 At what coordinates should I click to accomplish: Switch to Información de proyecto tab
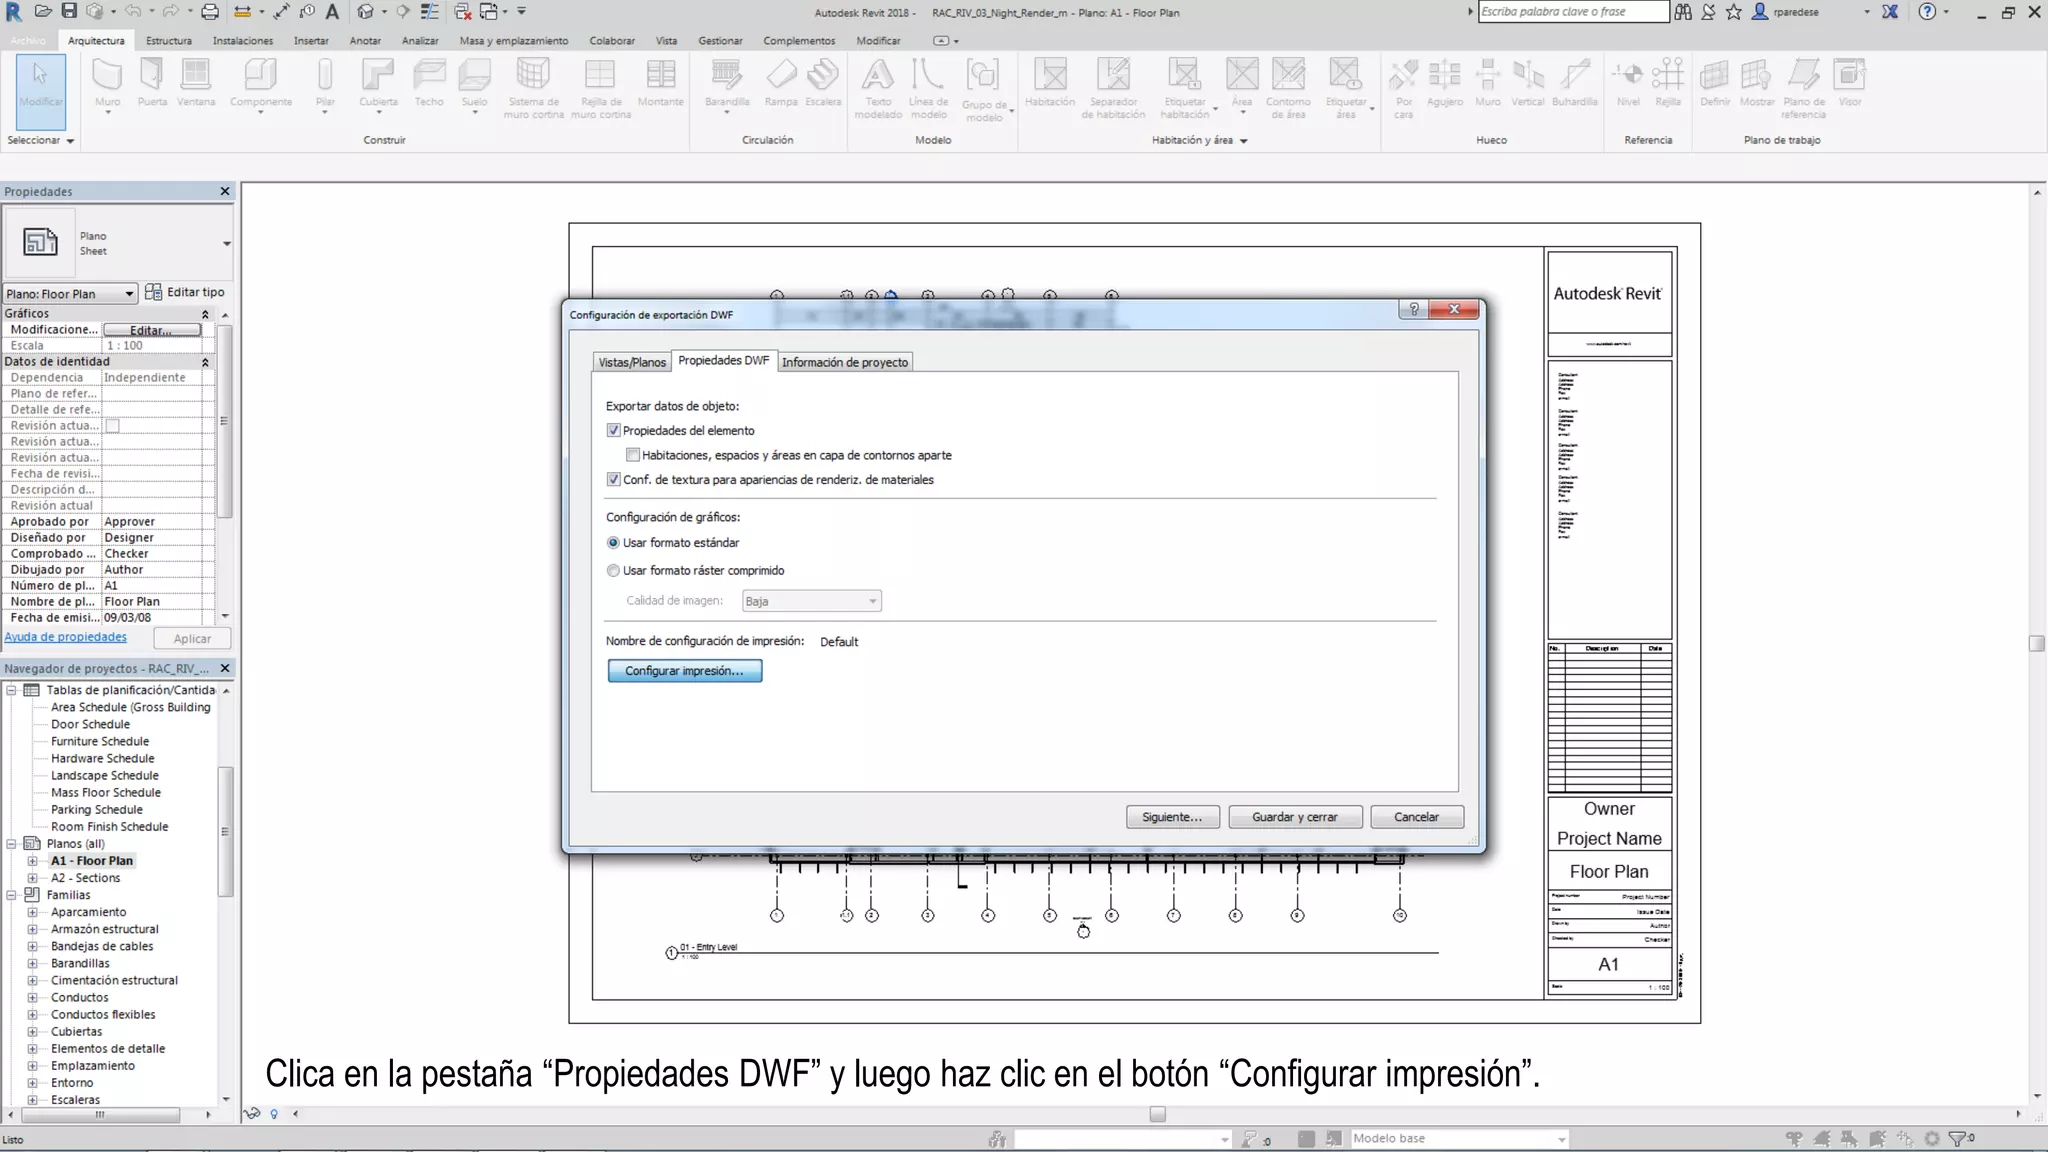(x=845, y=362)
